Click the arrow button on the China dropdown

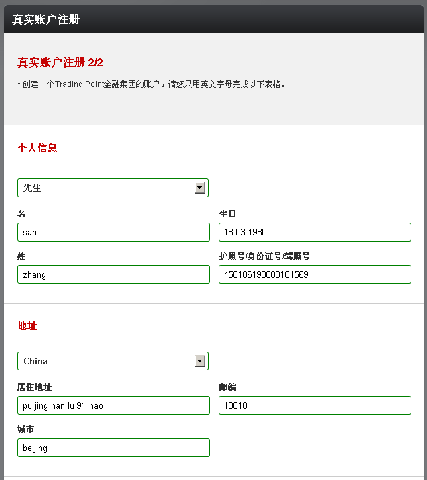pos(200,361)
